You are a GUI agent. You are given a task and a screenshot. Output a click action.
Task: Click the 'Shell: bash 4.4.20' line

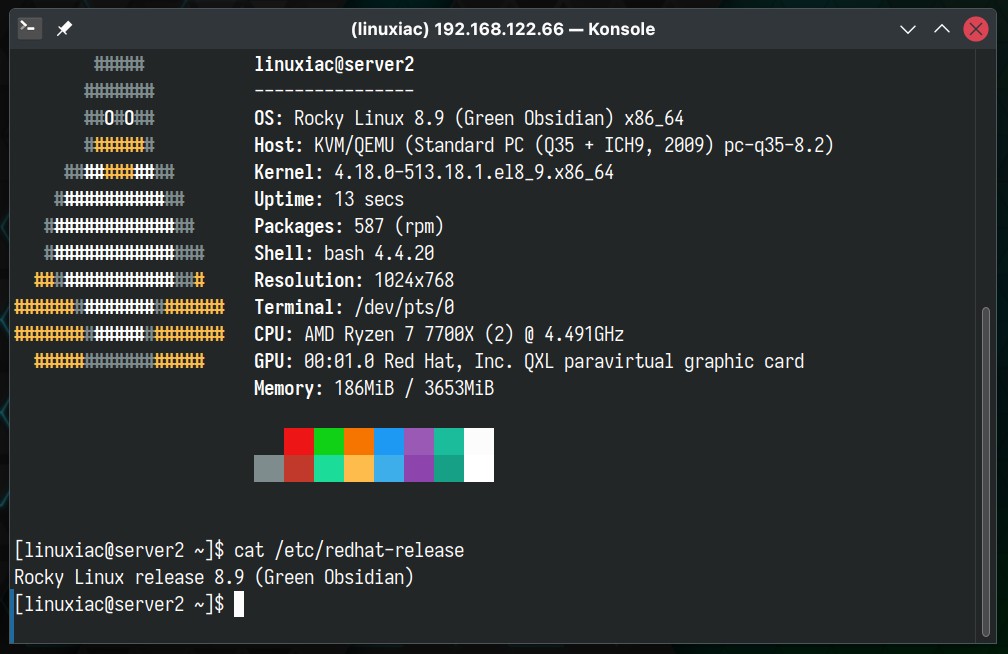click(344, 253)
